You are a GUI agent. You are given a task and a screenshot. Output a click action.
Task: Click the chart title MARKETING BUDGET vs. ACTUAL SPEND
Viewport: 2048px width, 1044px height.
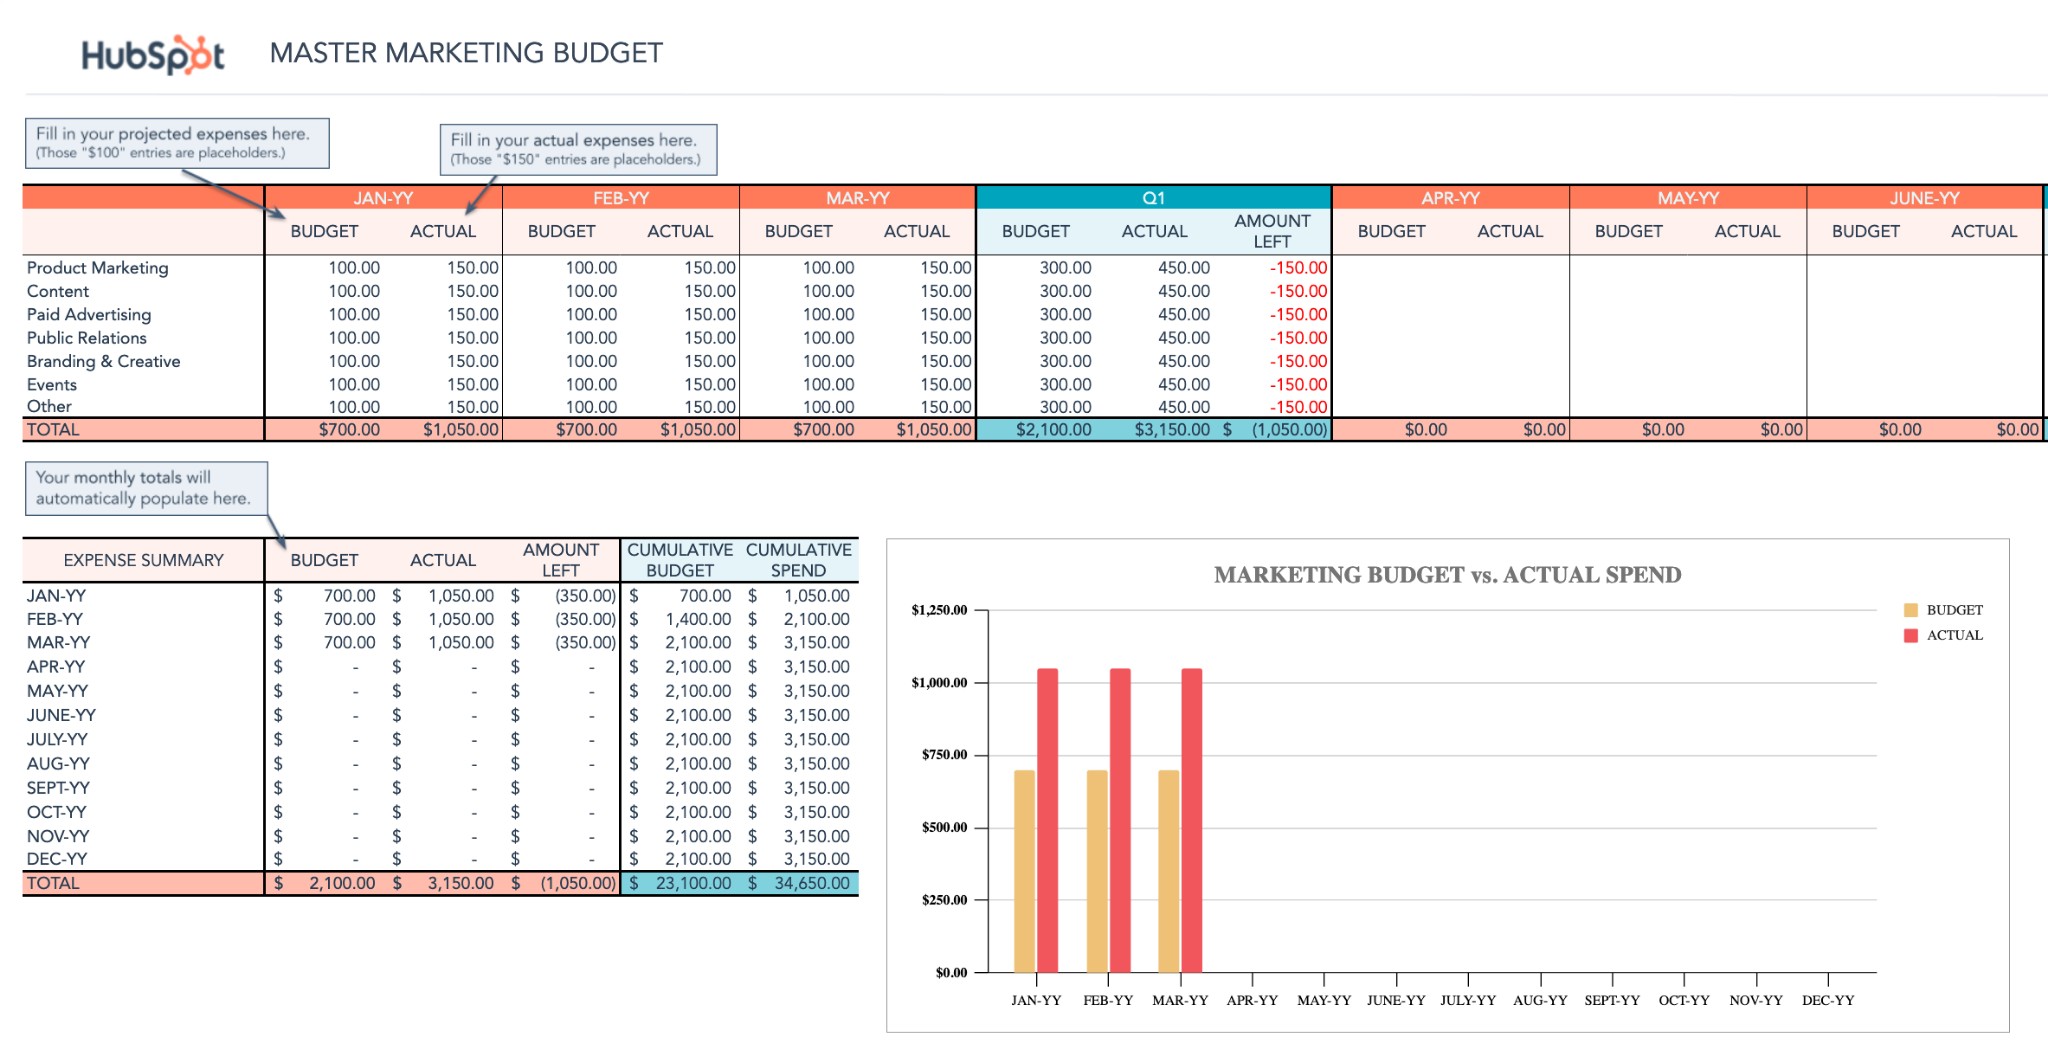point(1447,575)
